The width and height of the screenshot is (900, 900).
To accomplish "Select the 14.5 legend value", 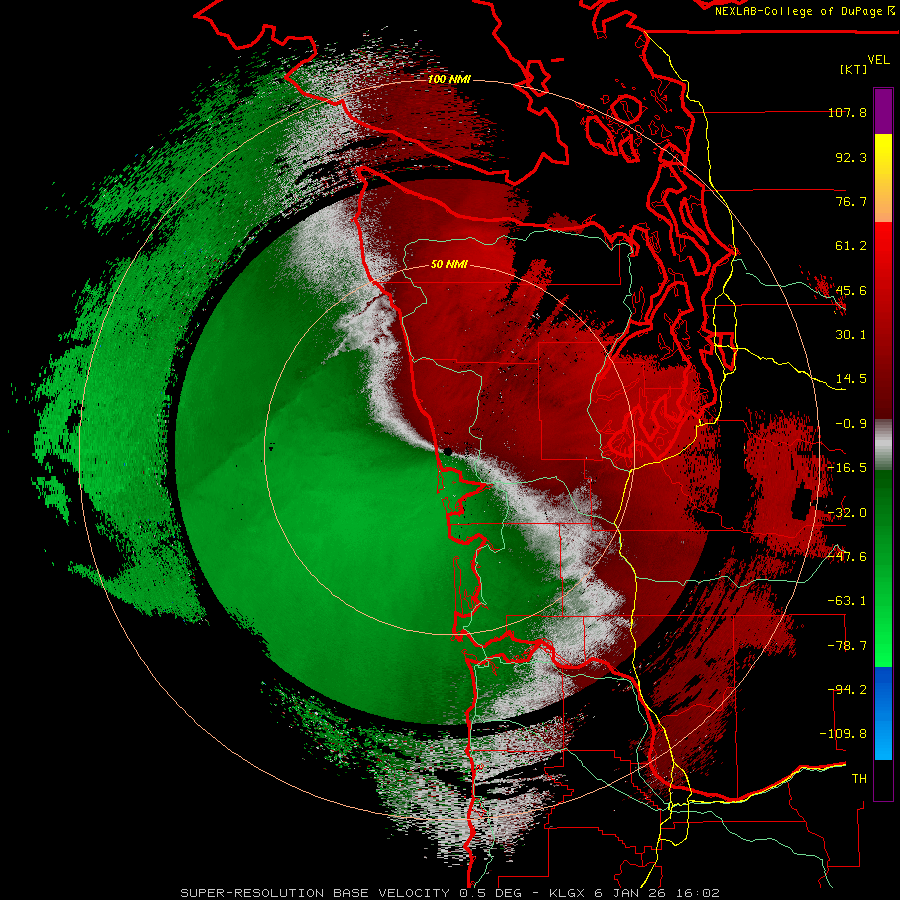I will 851,379.
